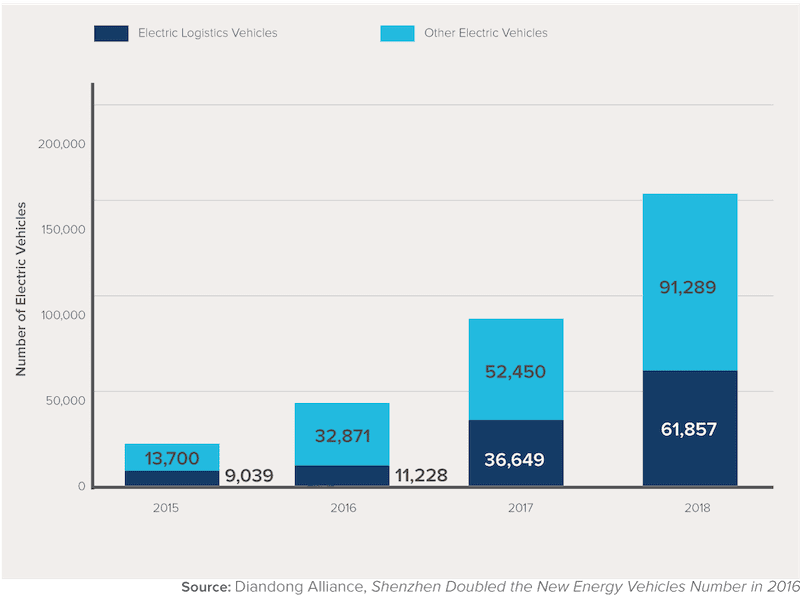Select the 2016 x-axis label
The height and width of the screenshot is (599, 800).
point(343,508)
